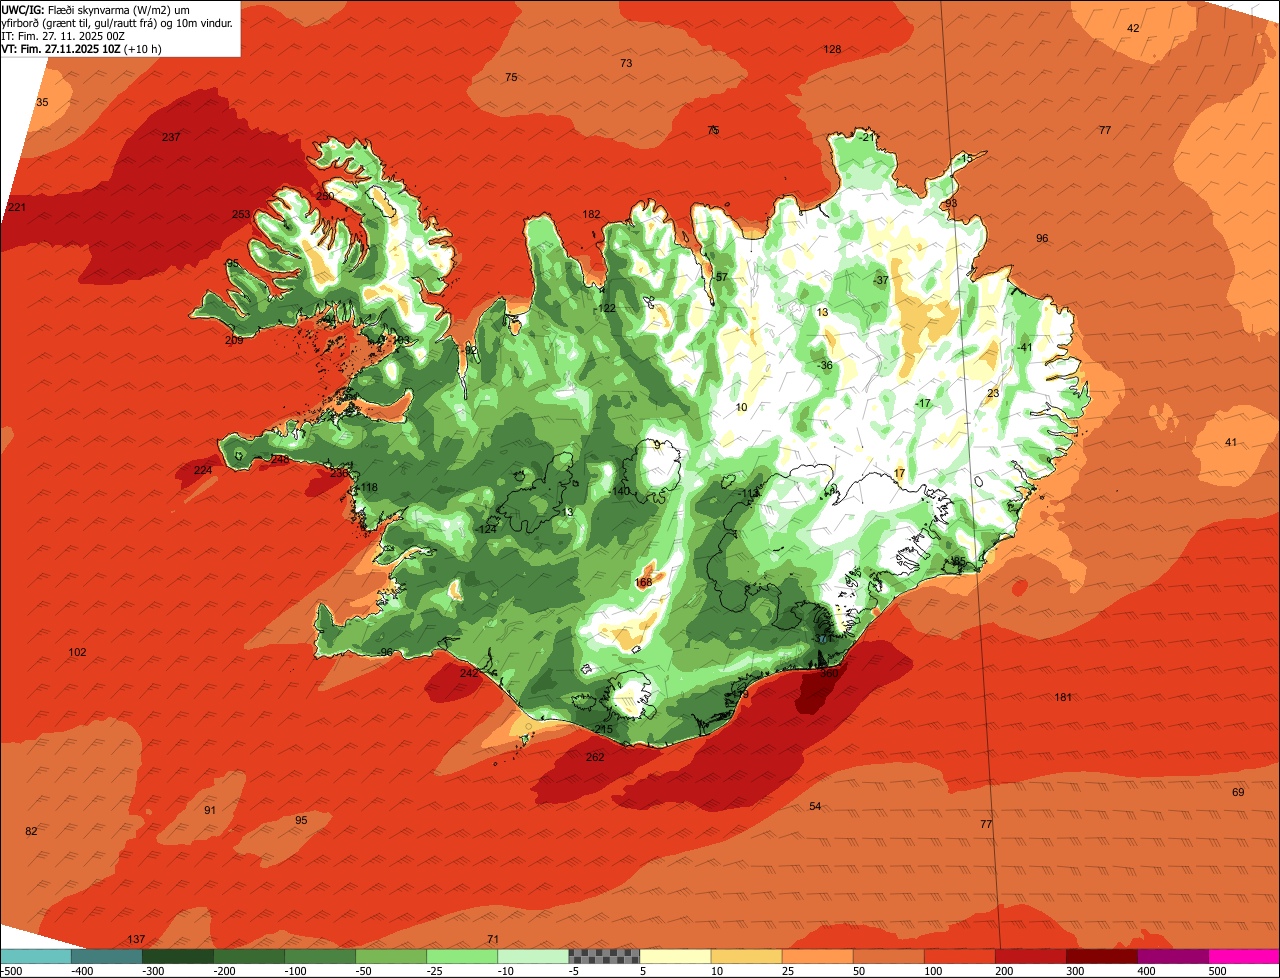Screen dimensions: 1280x978
Task: Click the legend label -300
Action: (x=151, y=971)
